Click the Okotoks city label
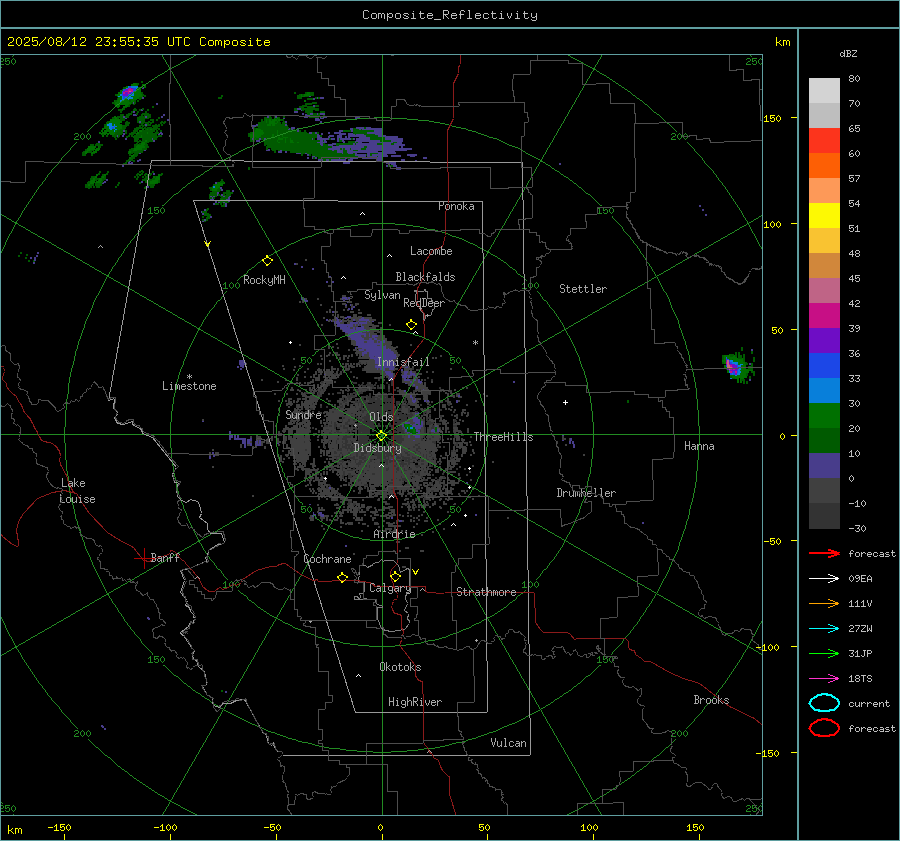This screenshot has width=900, height=841. (x=400, y=667)
